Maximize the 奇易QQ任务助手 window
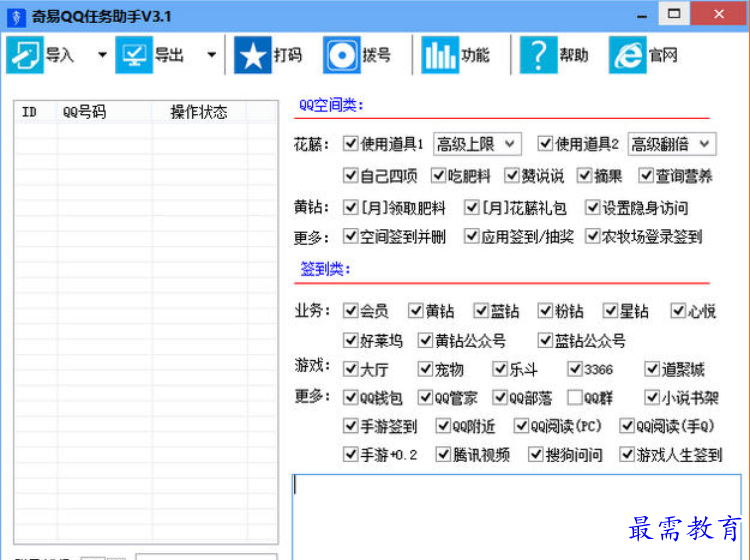The image size is (750, 560). 674,13
